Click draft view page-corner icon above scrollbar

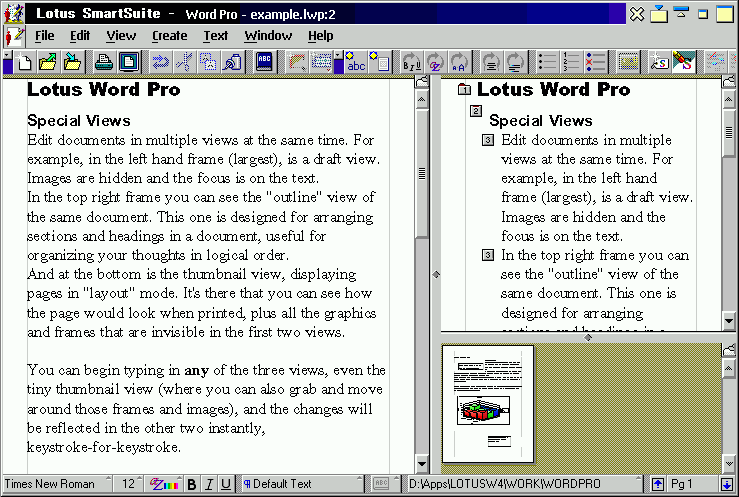click(422, 82)
